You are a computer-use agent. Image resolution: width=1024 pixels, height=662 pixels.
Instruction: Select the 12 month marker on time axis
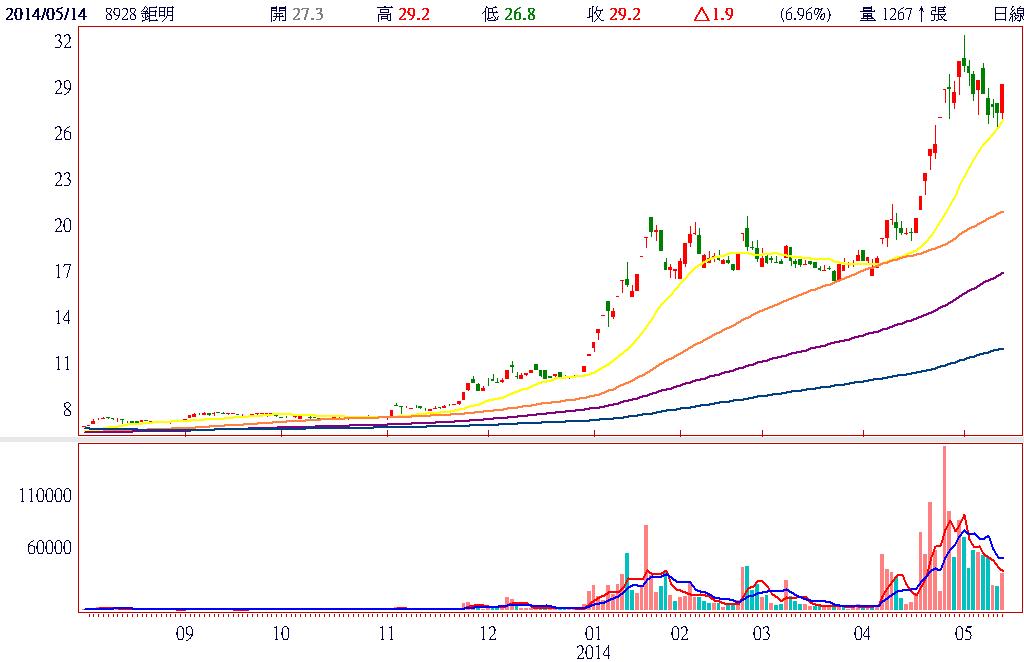tap(488, 633)
